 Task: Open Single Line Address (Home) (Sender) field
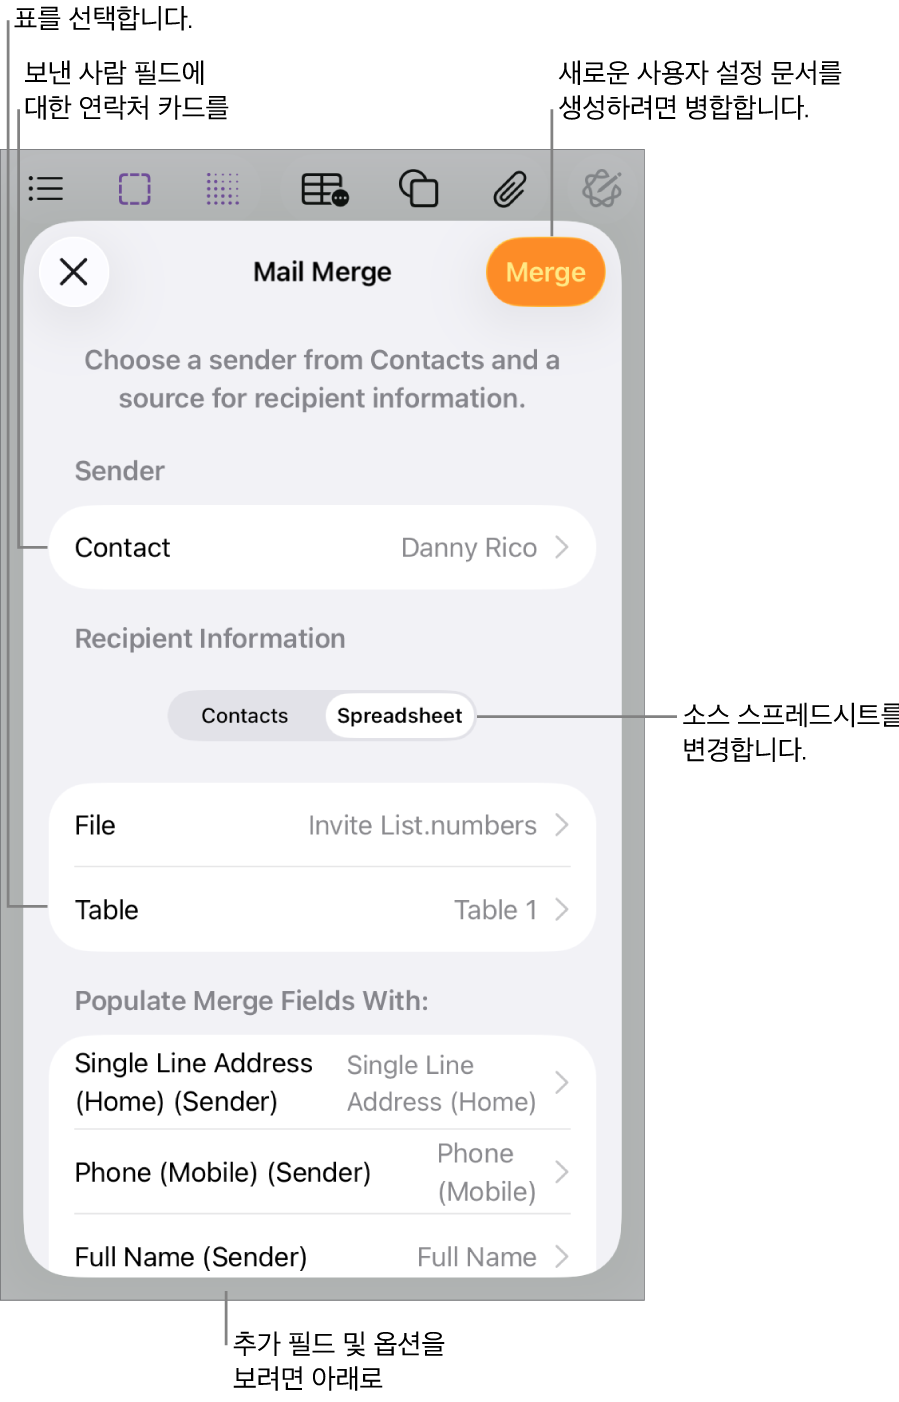coord(322,1082)
